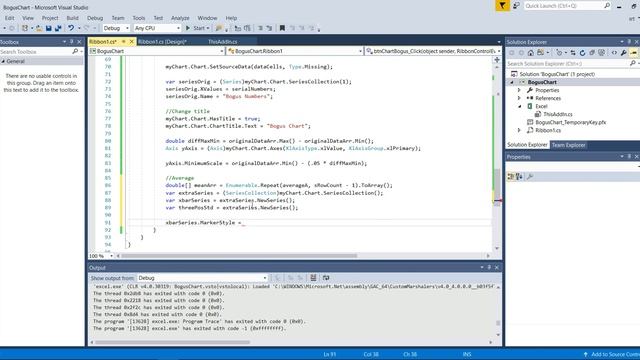Close the Ribbon1.cs tab
This screenshot has height=360, width=640.
131,42
